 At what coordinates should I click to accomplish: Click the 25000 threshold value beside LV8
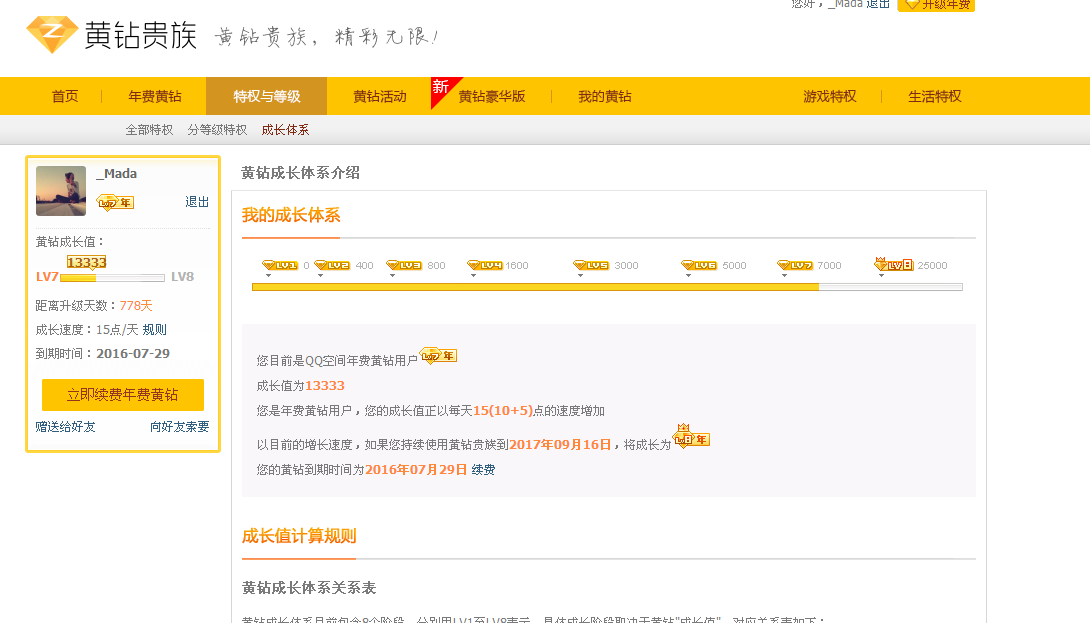[932, 266]
